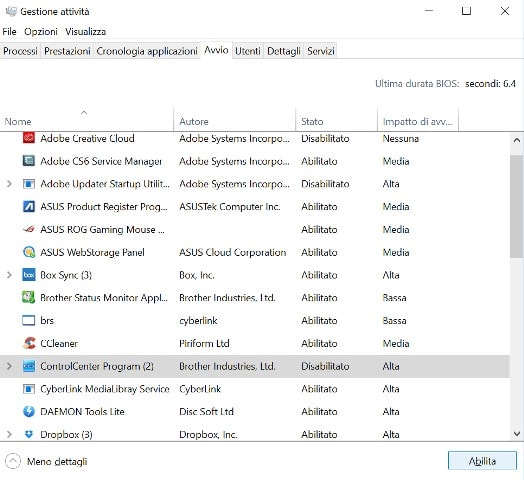The width and height of the screenshot is (524, 480).
Task: Select the Adobe CS6 Service Manager name
Action: point(101,161)
